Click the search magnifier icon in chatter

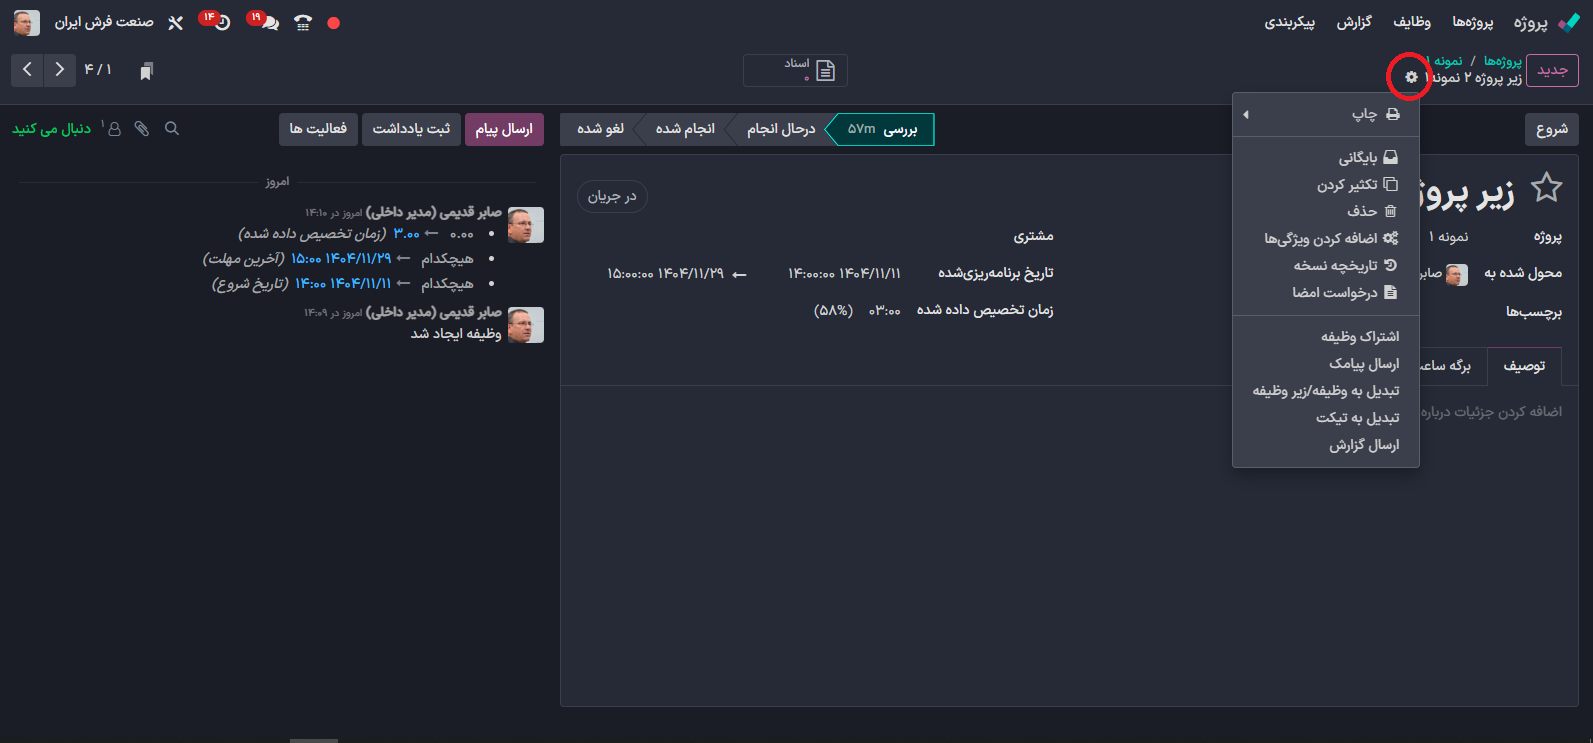[x=172, y=129]
